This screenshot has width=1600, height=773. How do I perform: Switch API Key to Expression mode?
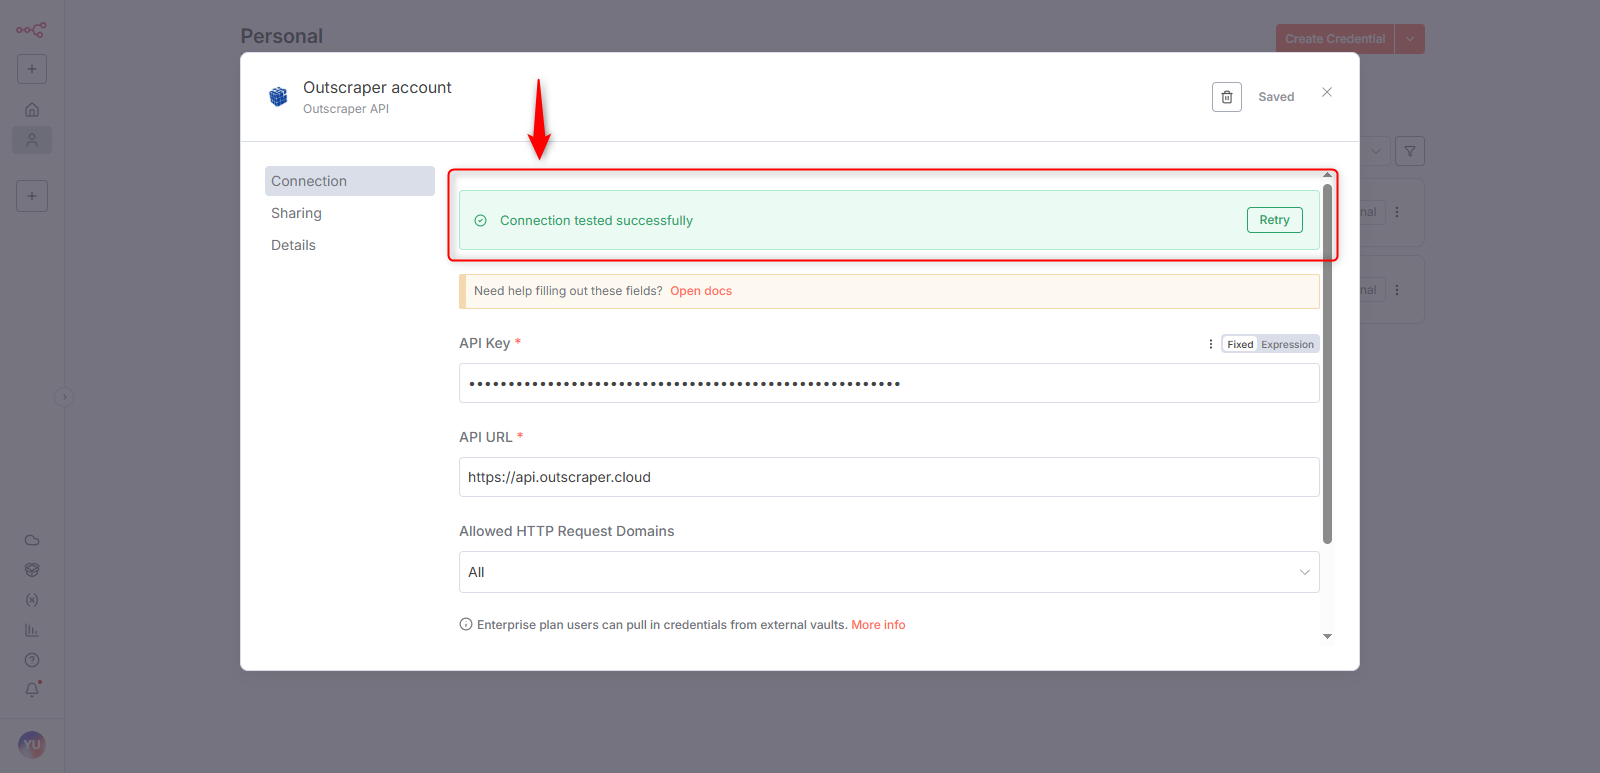click(x=1287, y=344)
